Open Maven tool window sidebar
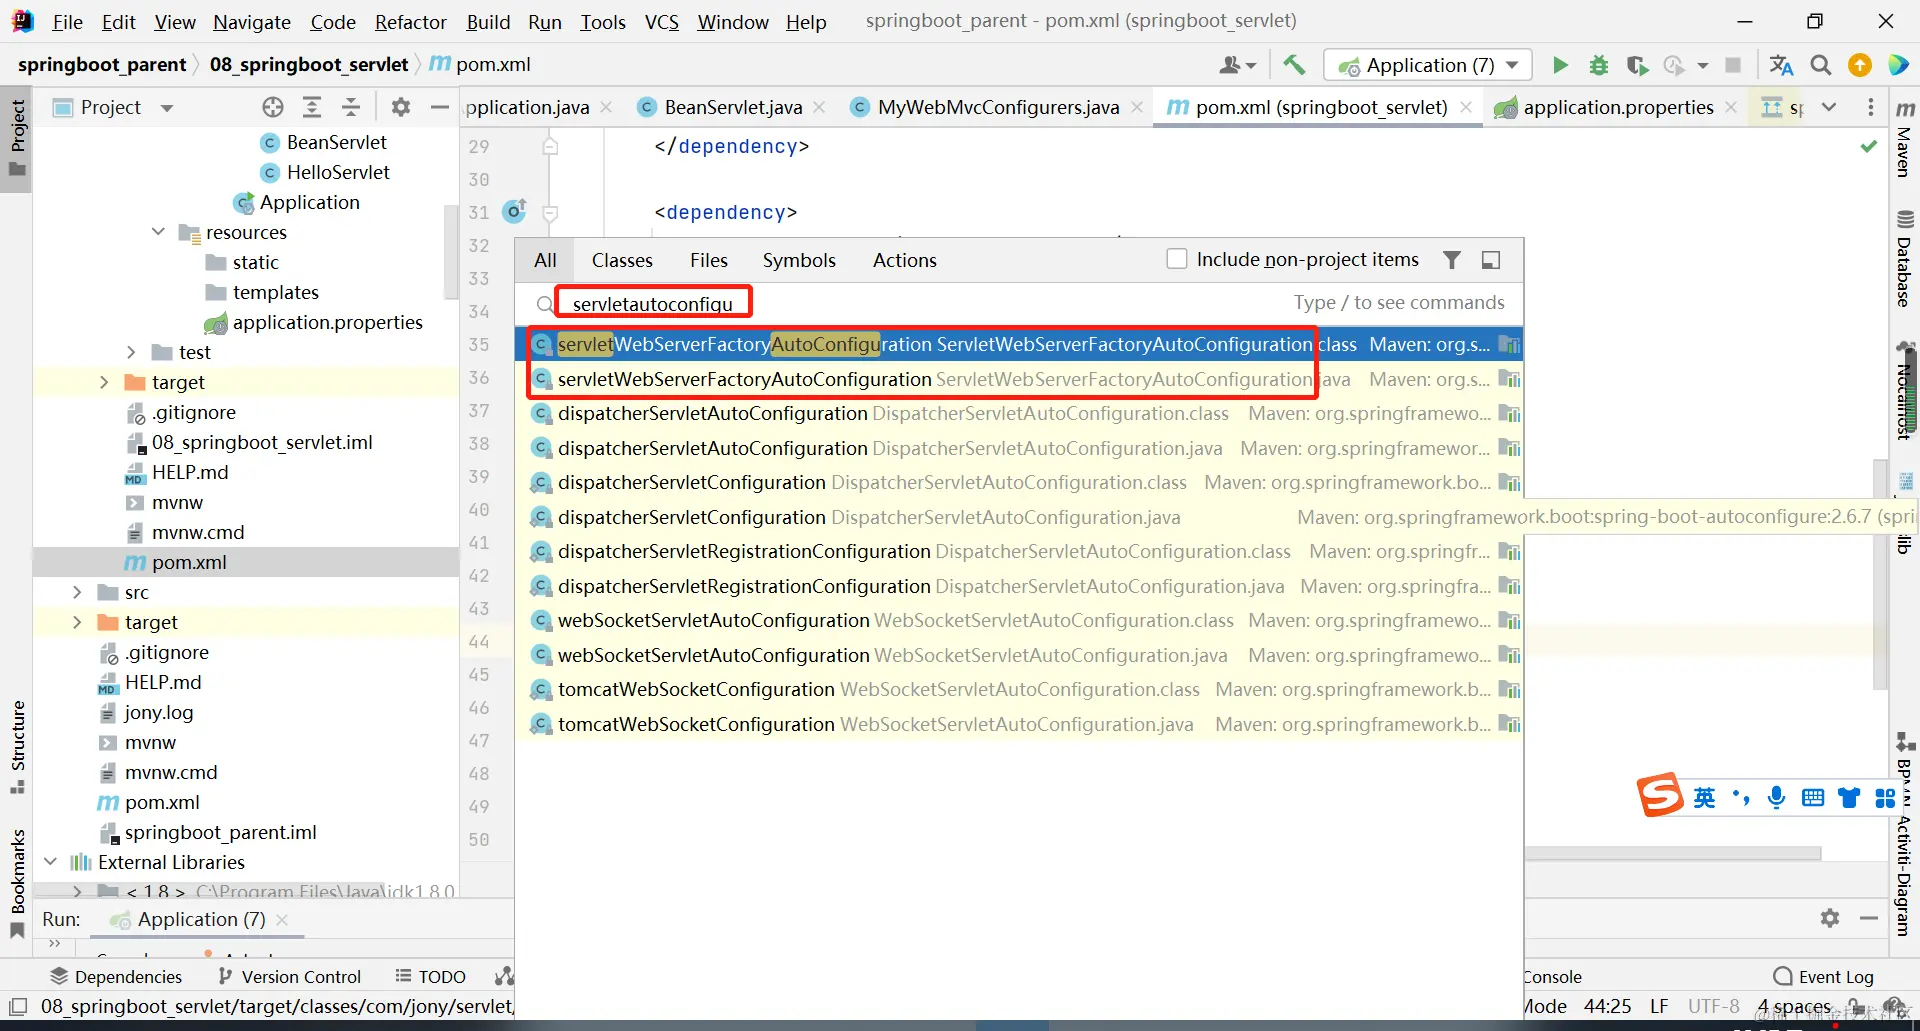Image resolution: width=1920 pixels, height=1031 pixels. [x=1904, y=140]
